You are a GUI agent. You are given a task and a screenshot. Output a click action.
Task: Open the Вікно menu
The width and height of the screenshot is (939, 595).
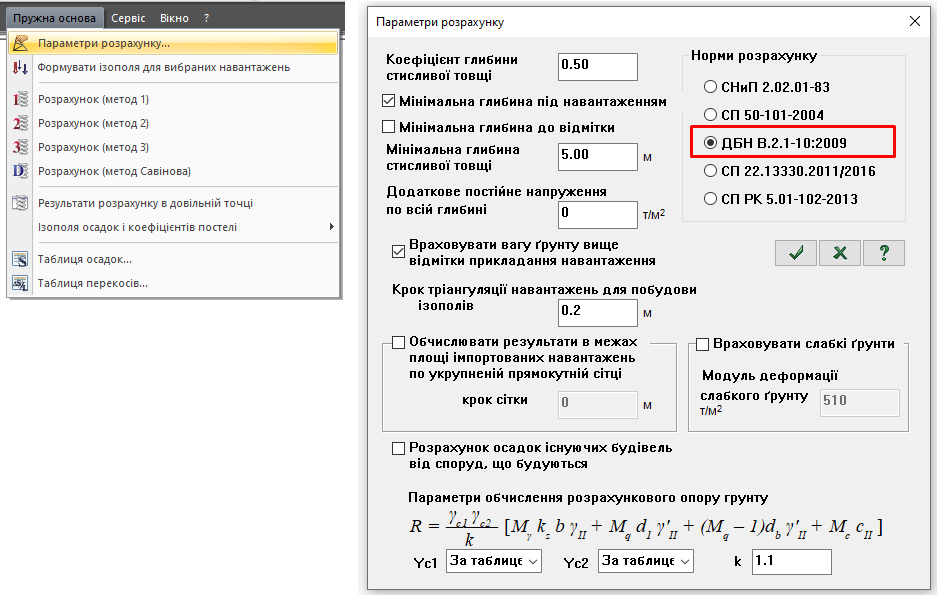click(174, 18)
